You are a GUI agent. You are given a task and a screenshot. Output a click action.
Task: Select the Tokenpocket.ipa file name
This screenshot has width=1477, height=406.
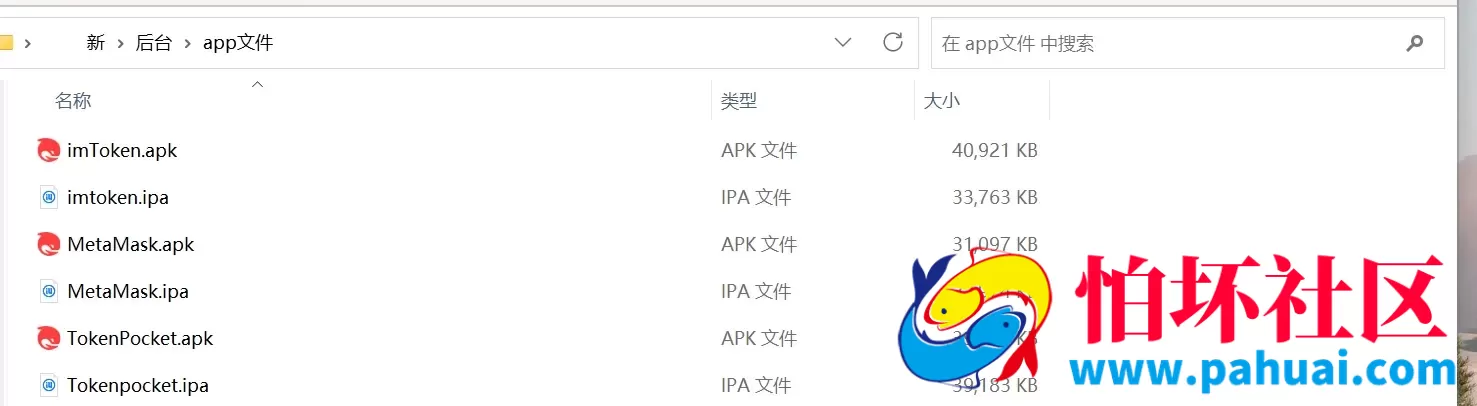[138, 386]
